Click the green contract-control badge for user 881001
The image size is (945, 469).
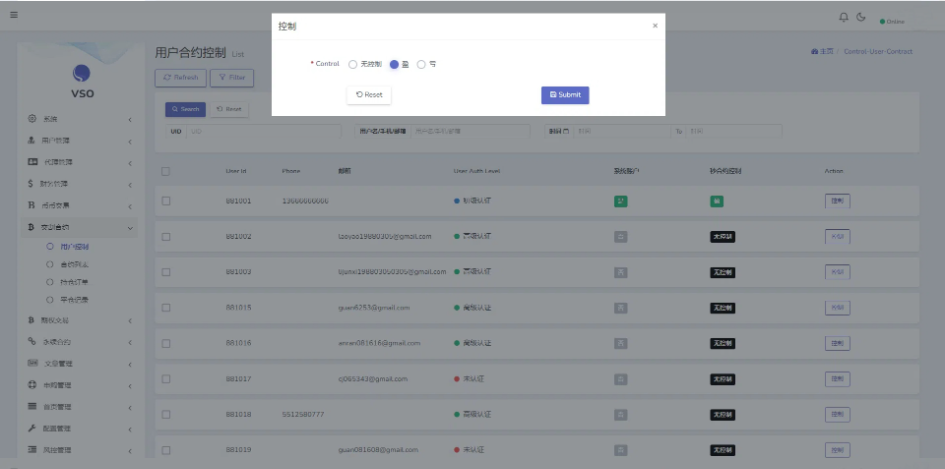pyautogui.click(x=717, y=201)
